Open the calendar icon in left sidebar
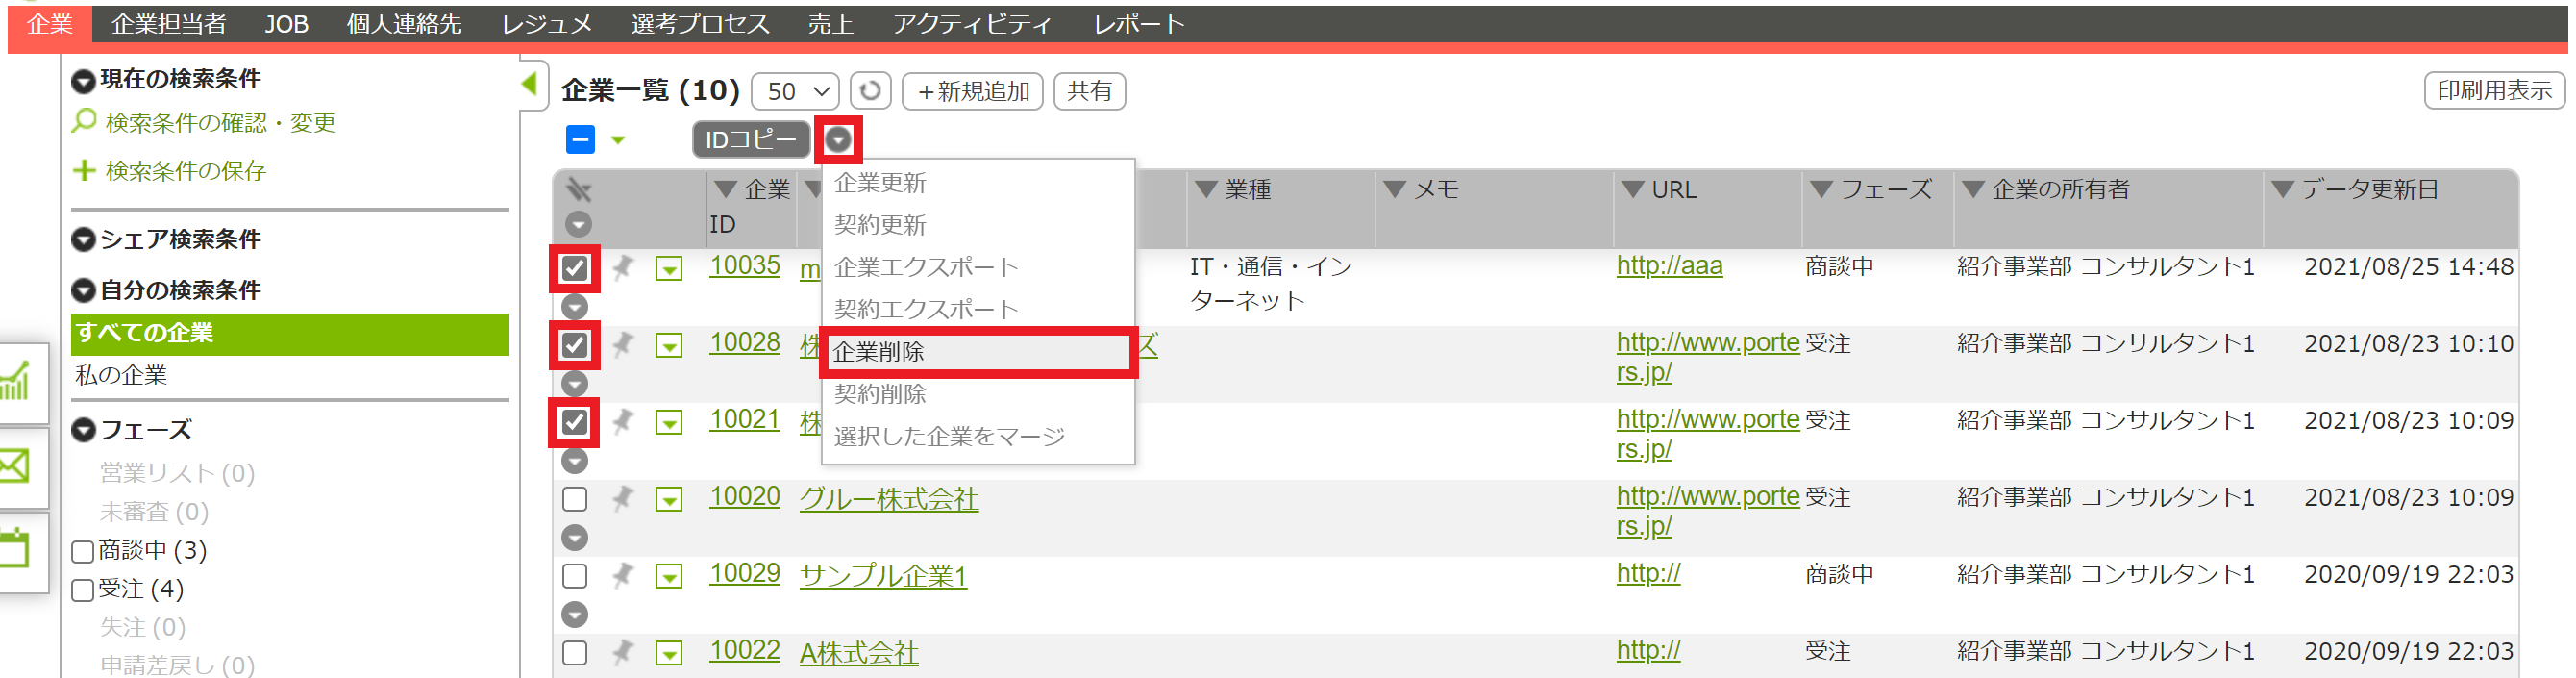 coord(15,549)
